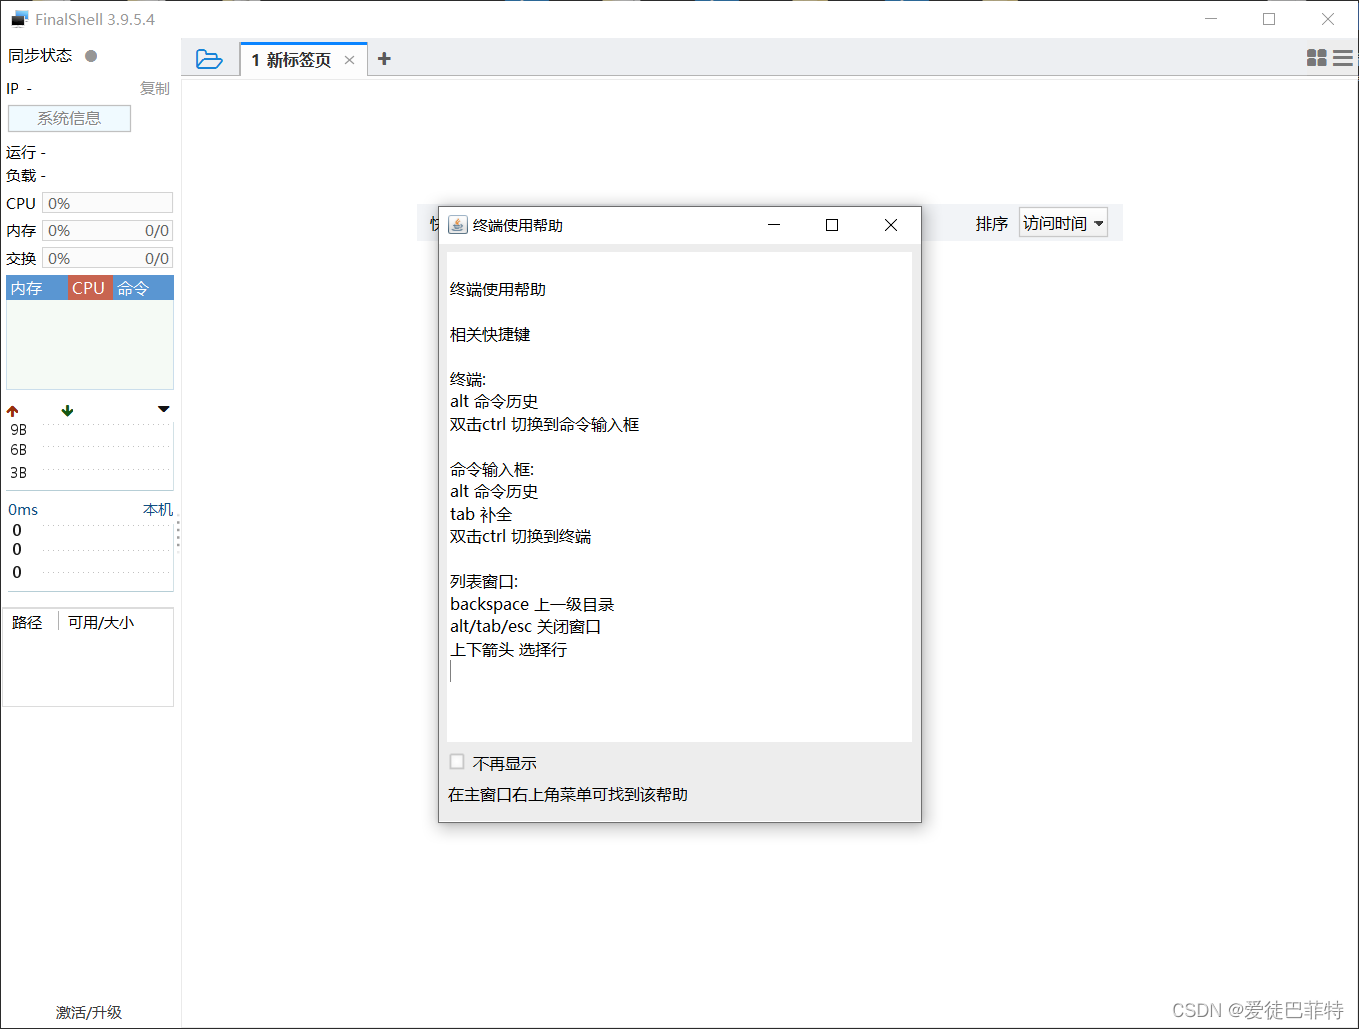Copy the IP with 复制 link
This screenshot has height=1029, width=1359.
pyautogui.click(x=155, y=88)
